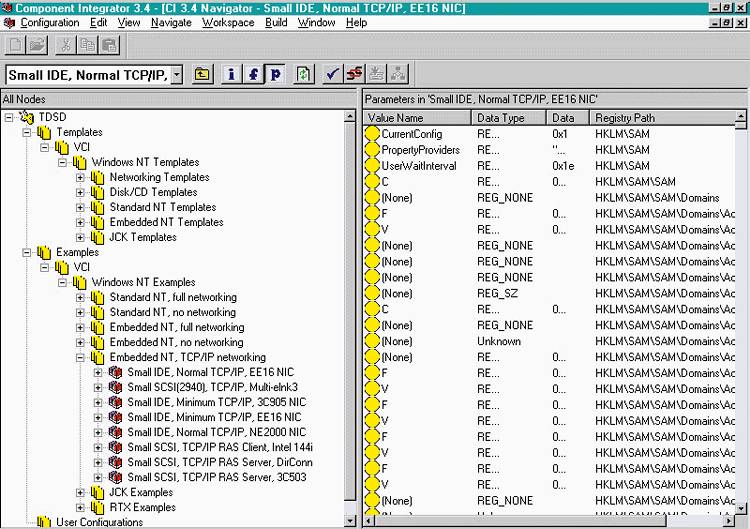Click Small IDE, Minimum TCP/IP, 3C905 cube icon

115,402
